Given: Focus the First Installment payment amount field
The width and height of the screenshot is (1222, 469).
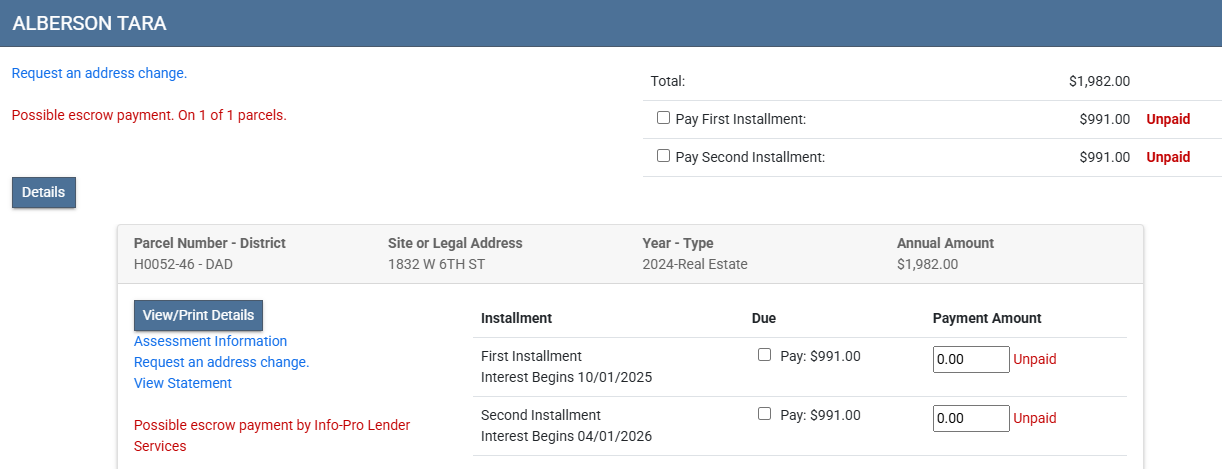Looking at the screenshot, I should coord(970,359).
